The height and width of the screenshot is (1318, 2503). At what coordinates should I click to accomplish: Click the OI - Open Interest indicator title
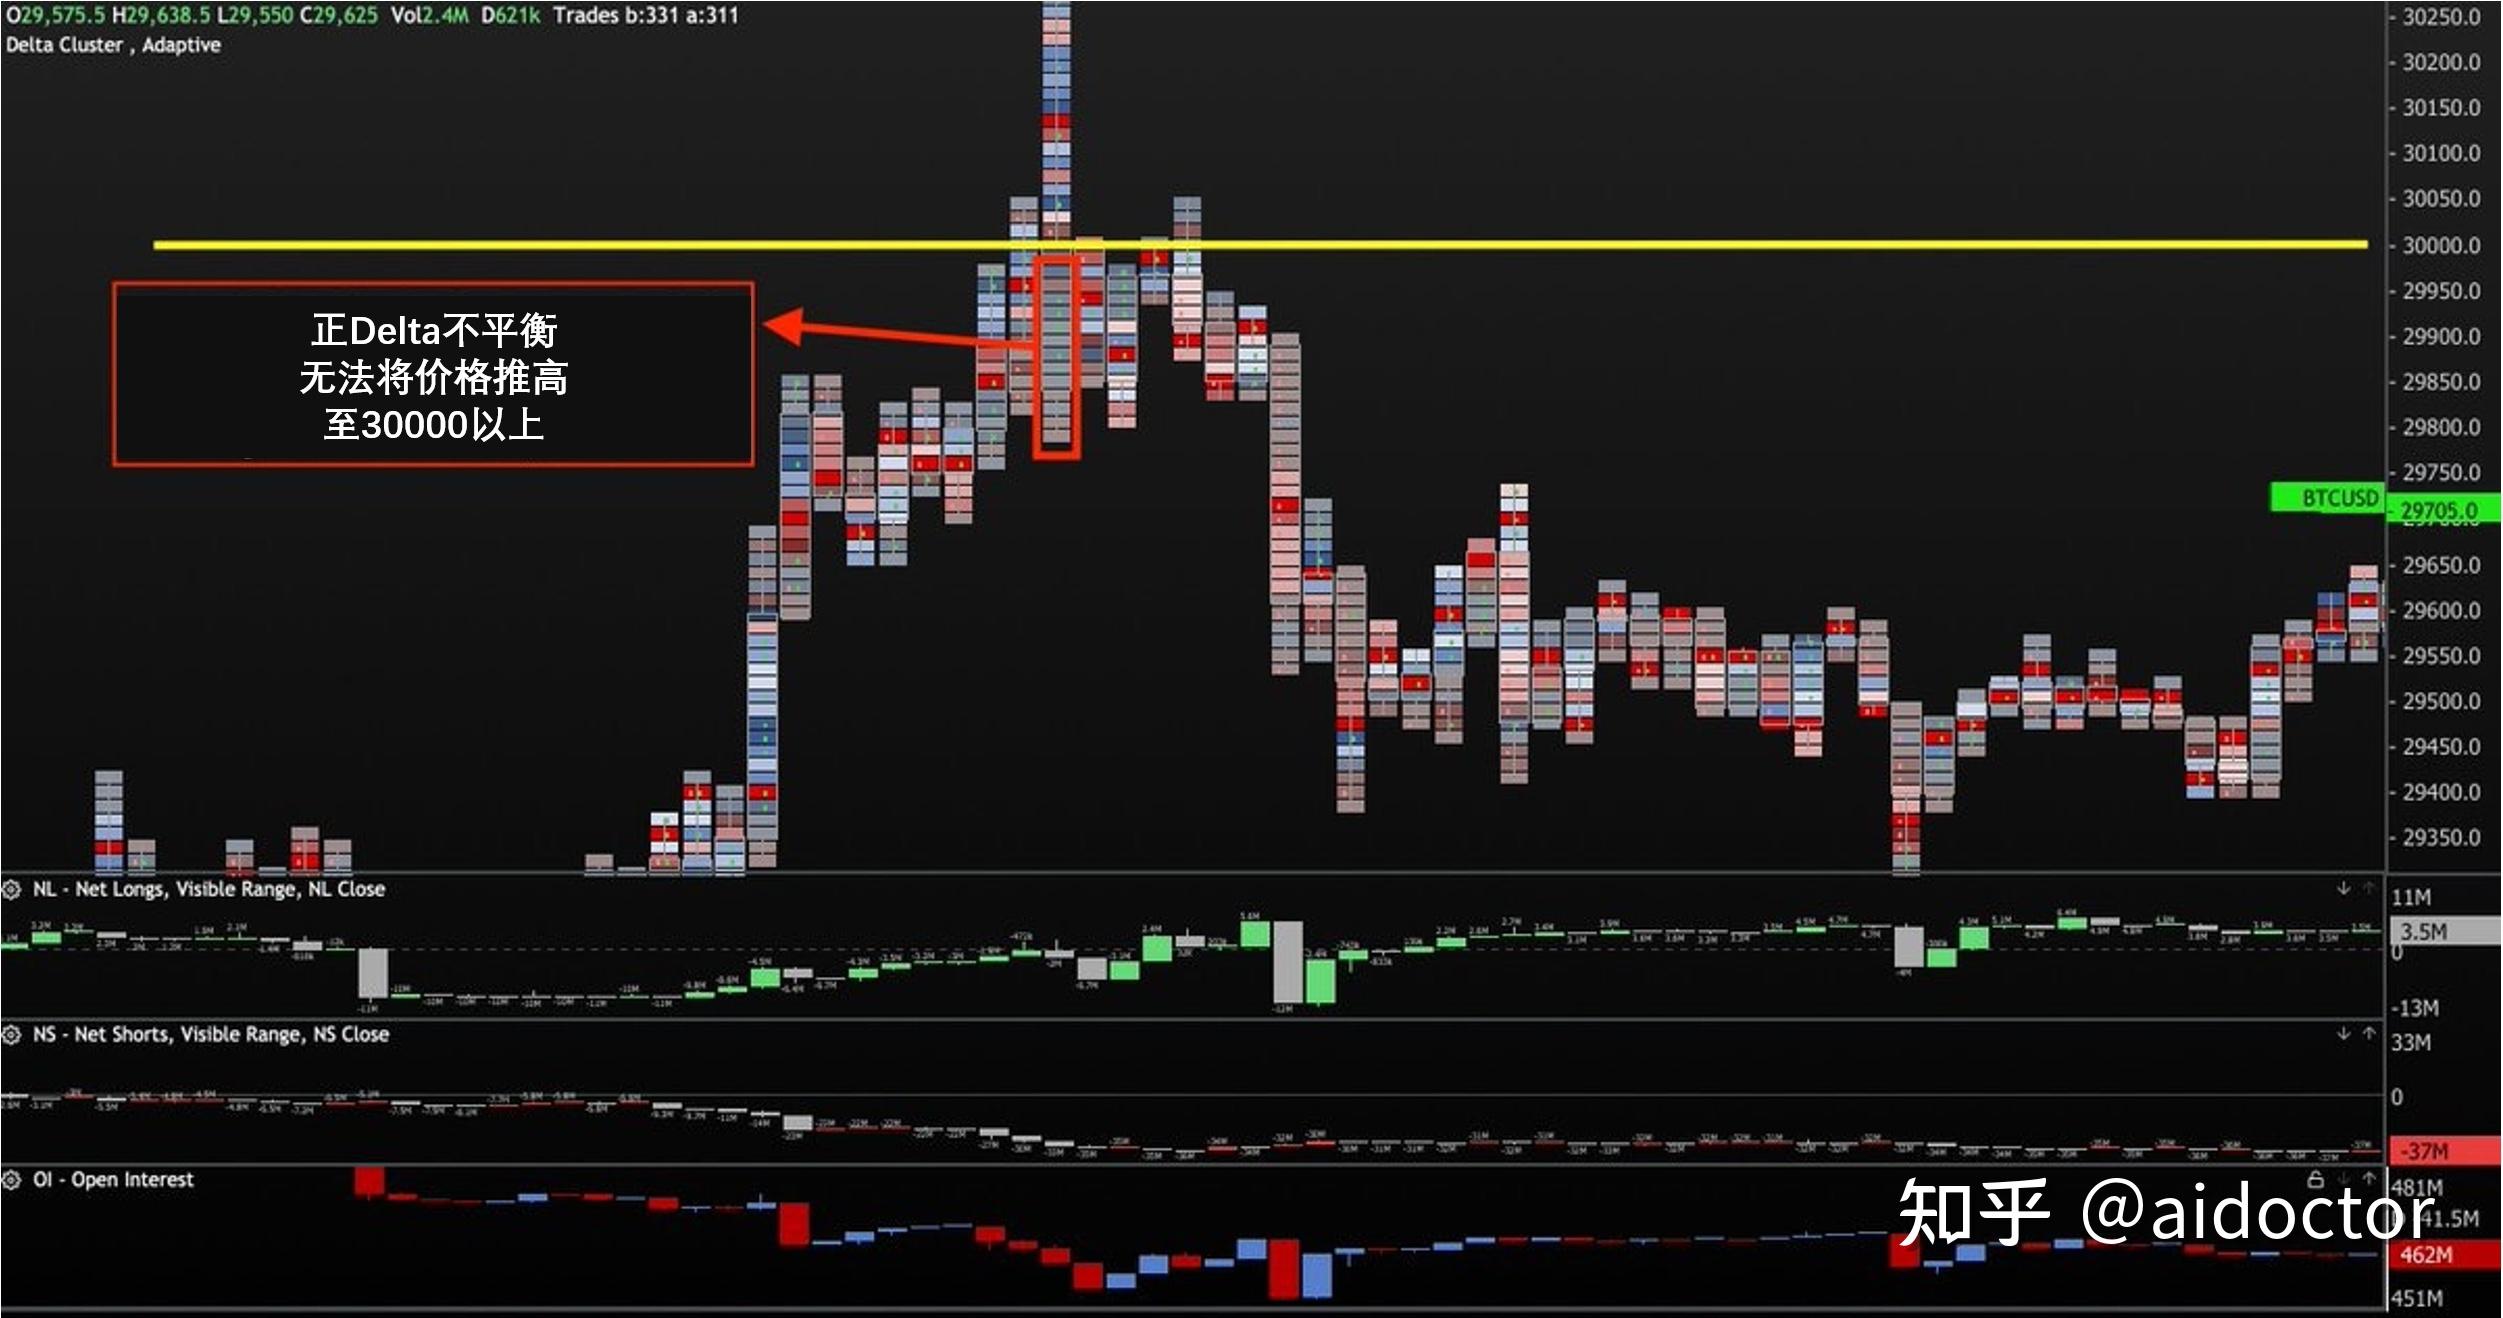[112, 1180]
